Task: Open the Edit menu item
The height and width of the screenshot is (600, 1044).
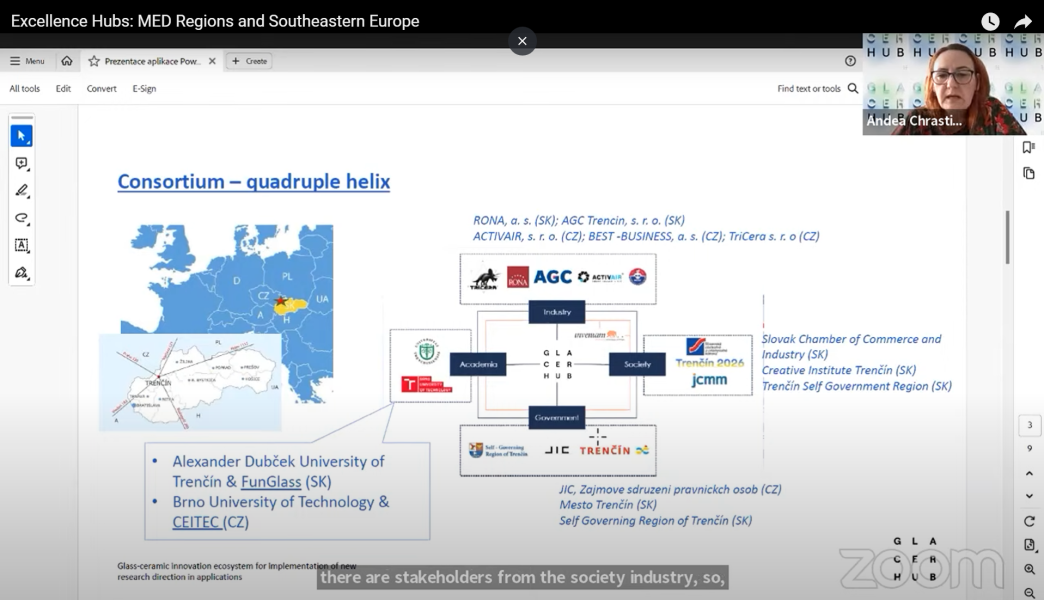Action: pyautogui.click(x=63, y=89)
